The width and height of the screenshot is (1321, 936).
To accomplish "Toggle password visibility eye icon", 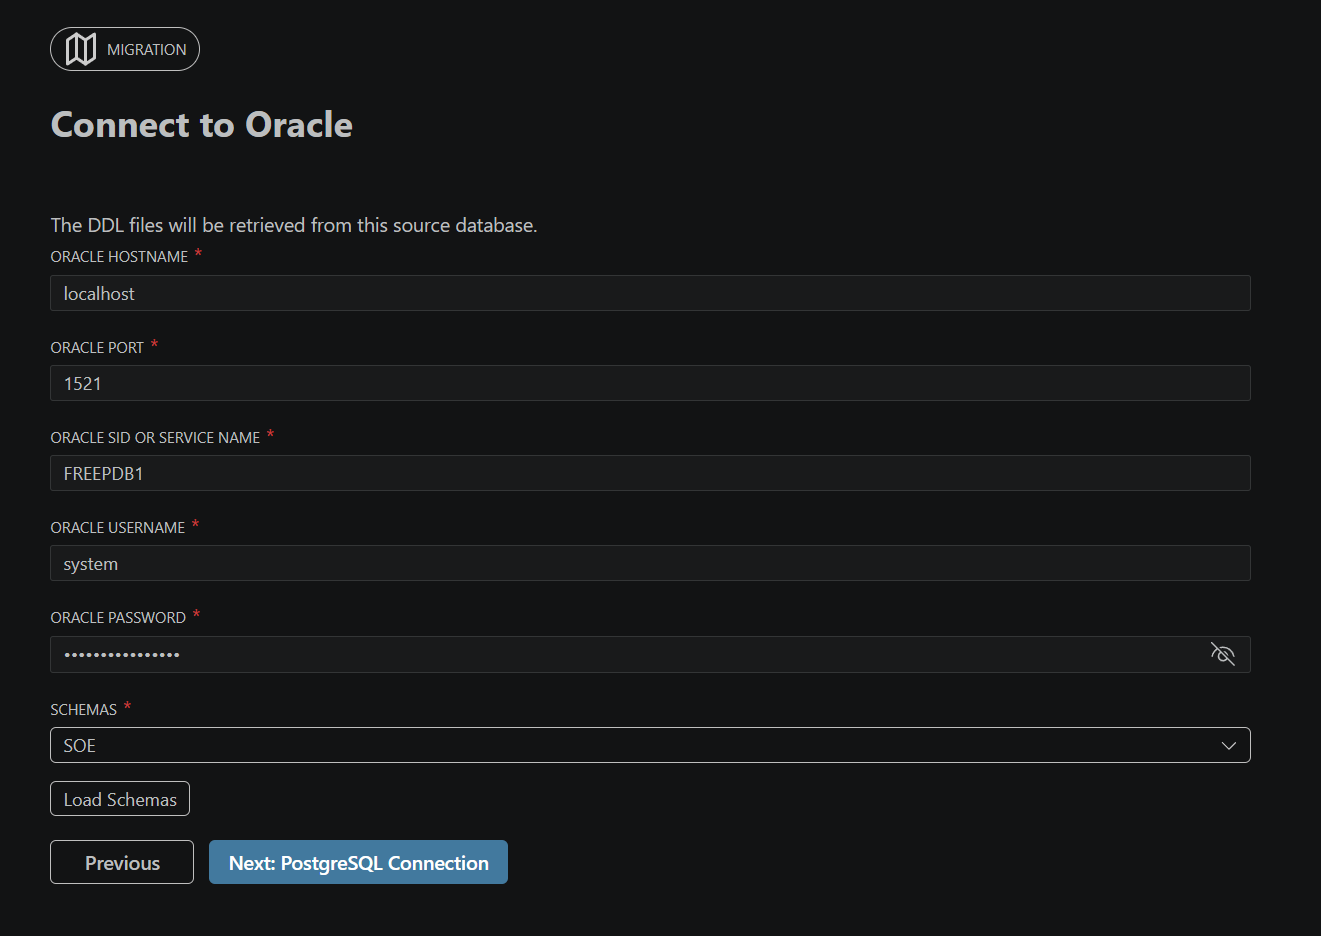I will [x=1222, y=654].
